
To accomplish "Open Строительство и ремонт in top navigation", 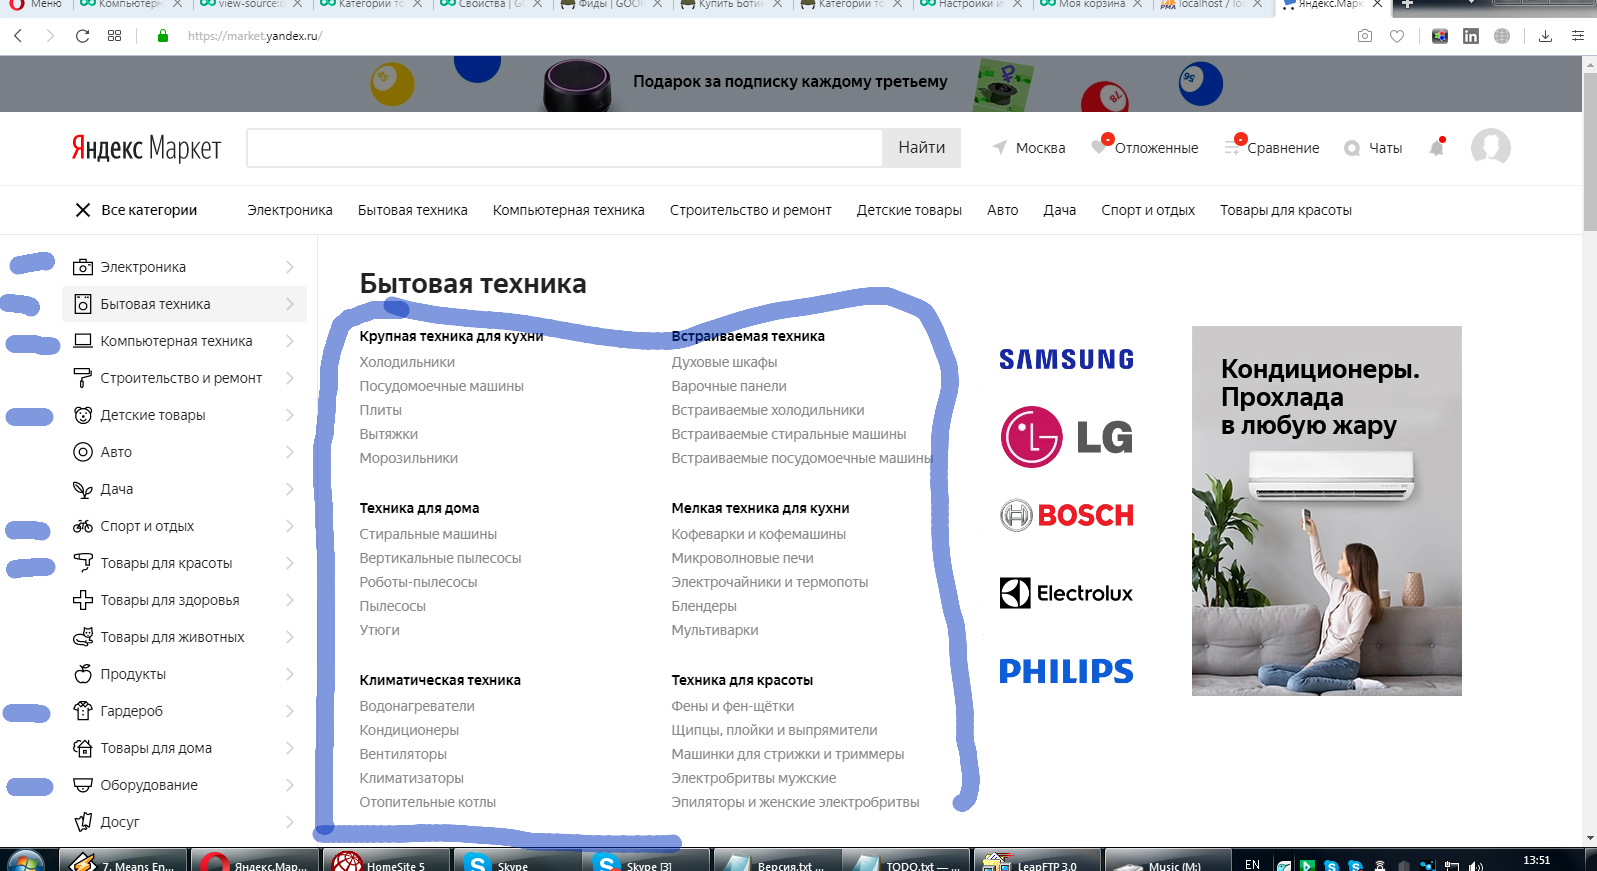I will [x=751, y=210].
